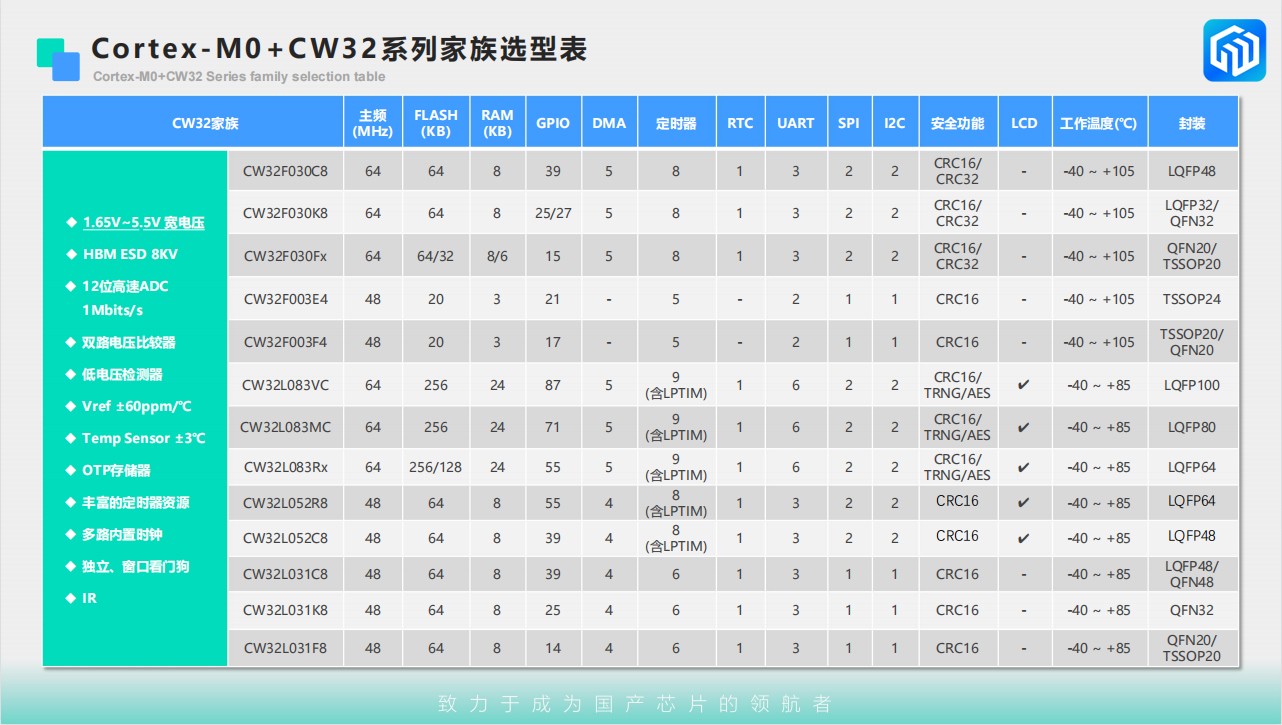This screenshot has width=1282, height=725.
Task: Select the CW32F003F4 model cell
Action: [286, 342]
